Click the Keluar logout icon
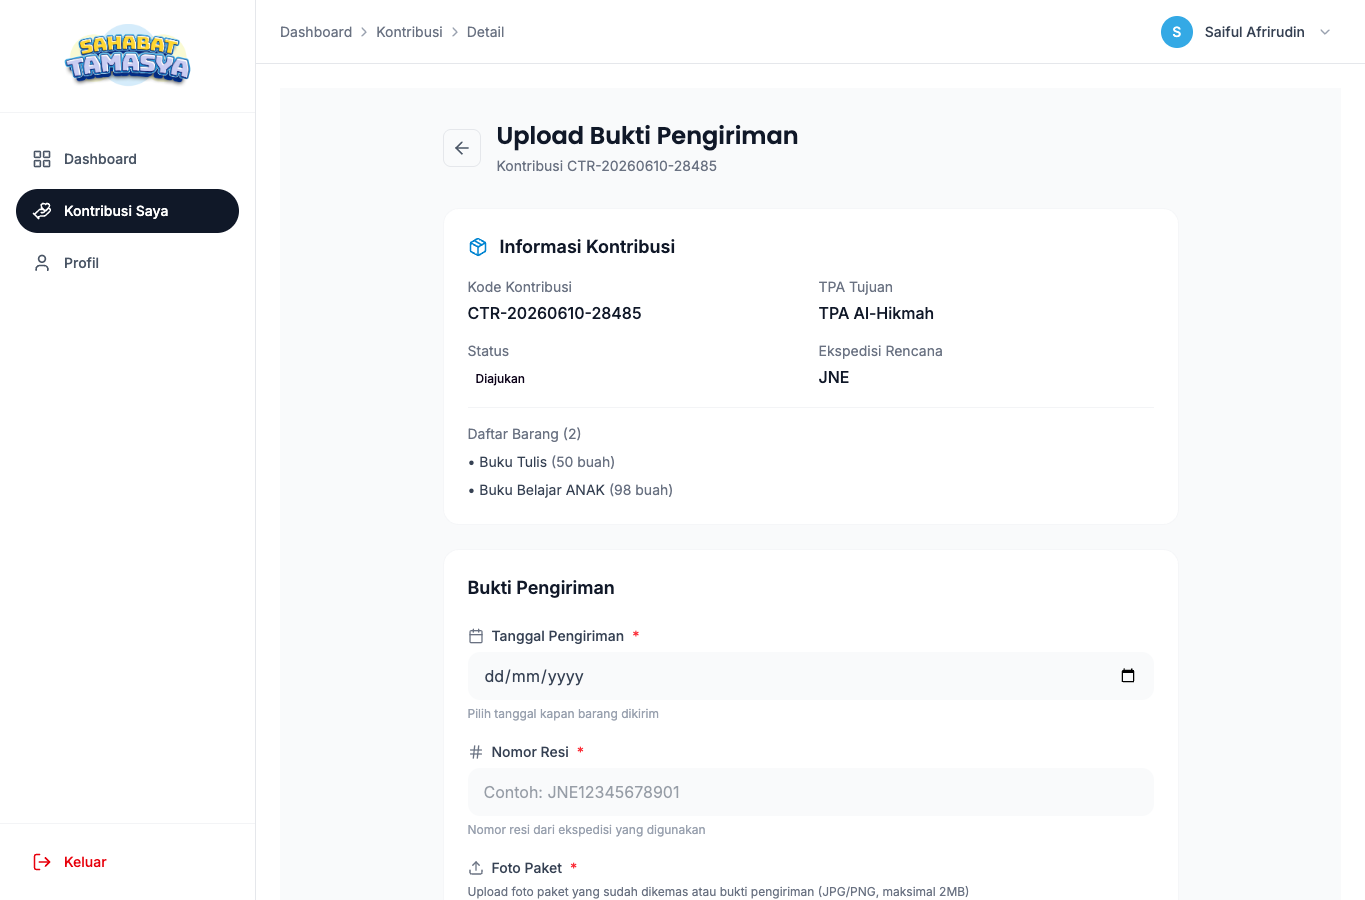This screenshot has height=900, width=1365. (x=42, y=862)
